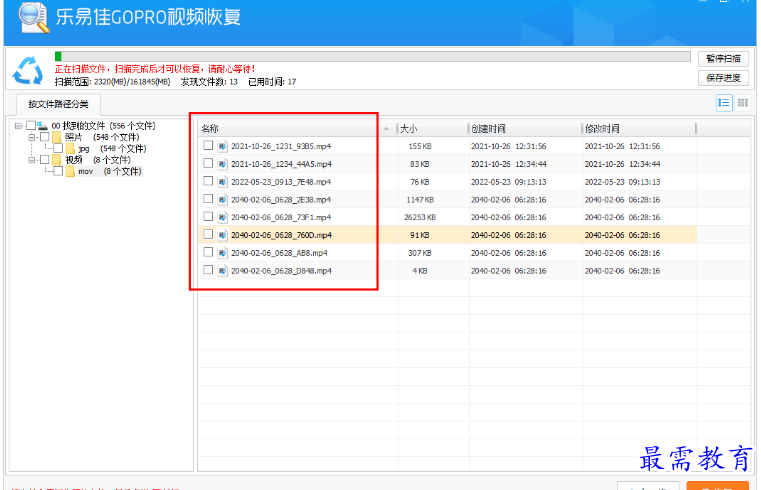Select the jpg (548 个文件) tree item
This screenshot has width=761, height=490.
(x=112, y=148)
